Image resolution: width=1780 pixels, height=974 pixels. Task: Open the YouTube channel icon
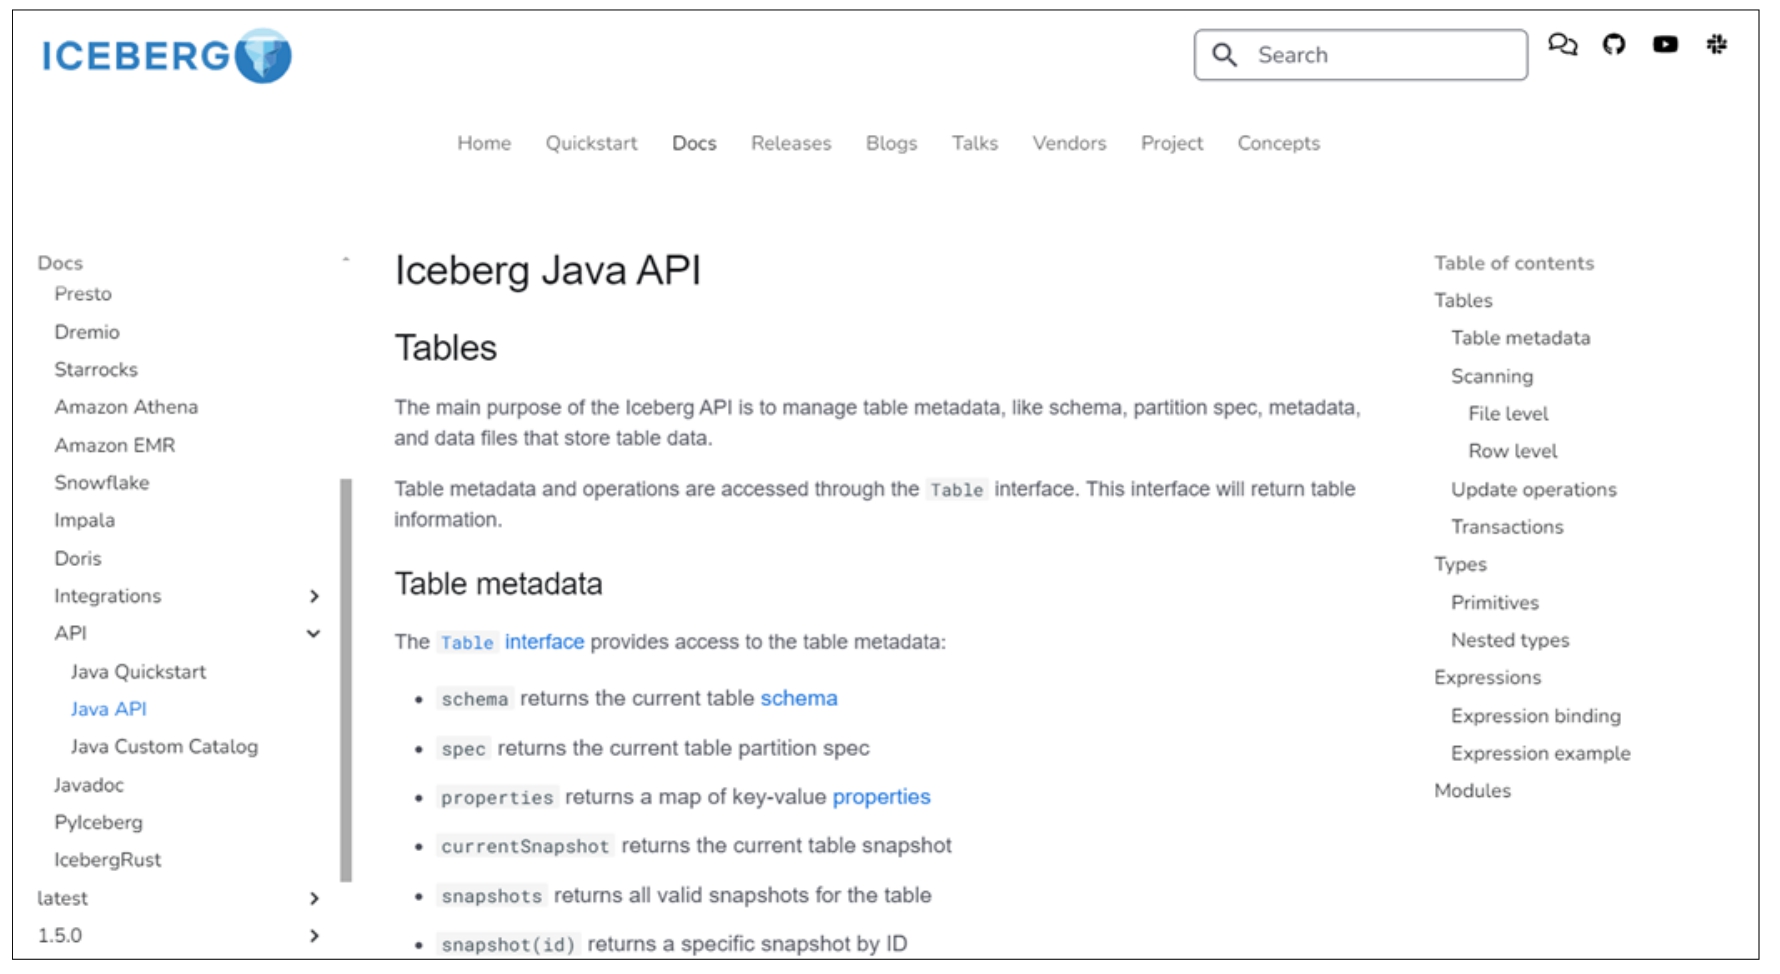tap(1665, 44)
